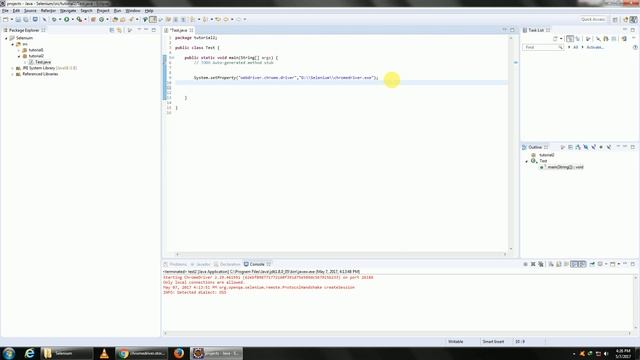The height and width of the screenshot is (360, 640).
Task: Switch to the Problems tab
Action: [x=176, y=264]
